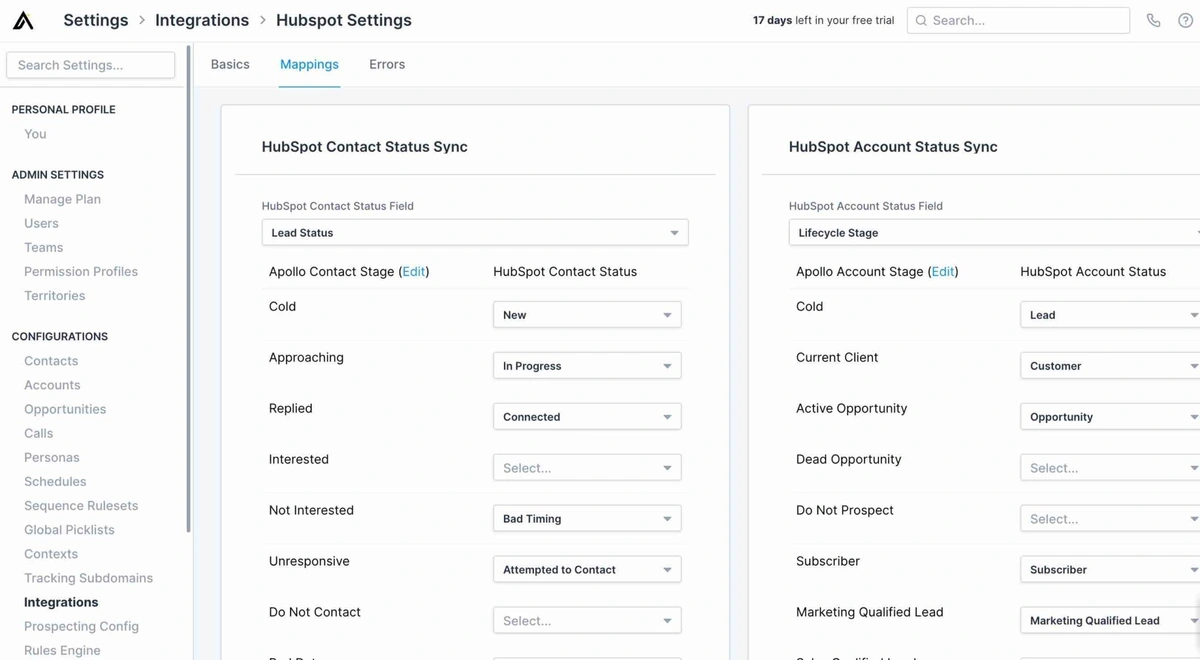Image resolution: width=1200 pixels, height=660 pixels.
Task: Open the help question mark icon
Action: [x=1186, y=20]
